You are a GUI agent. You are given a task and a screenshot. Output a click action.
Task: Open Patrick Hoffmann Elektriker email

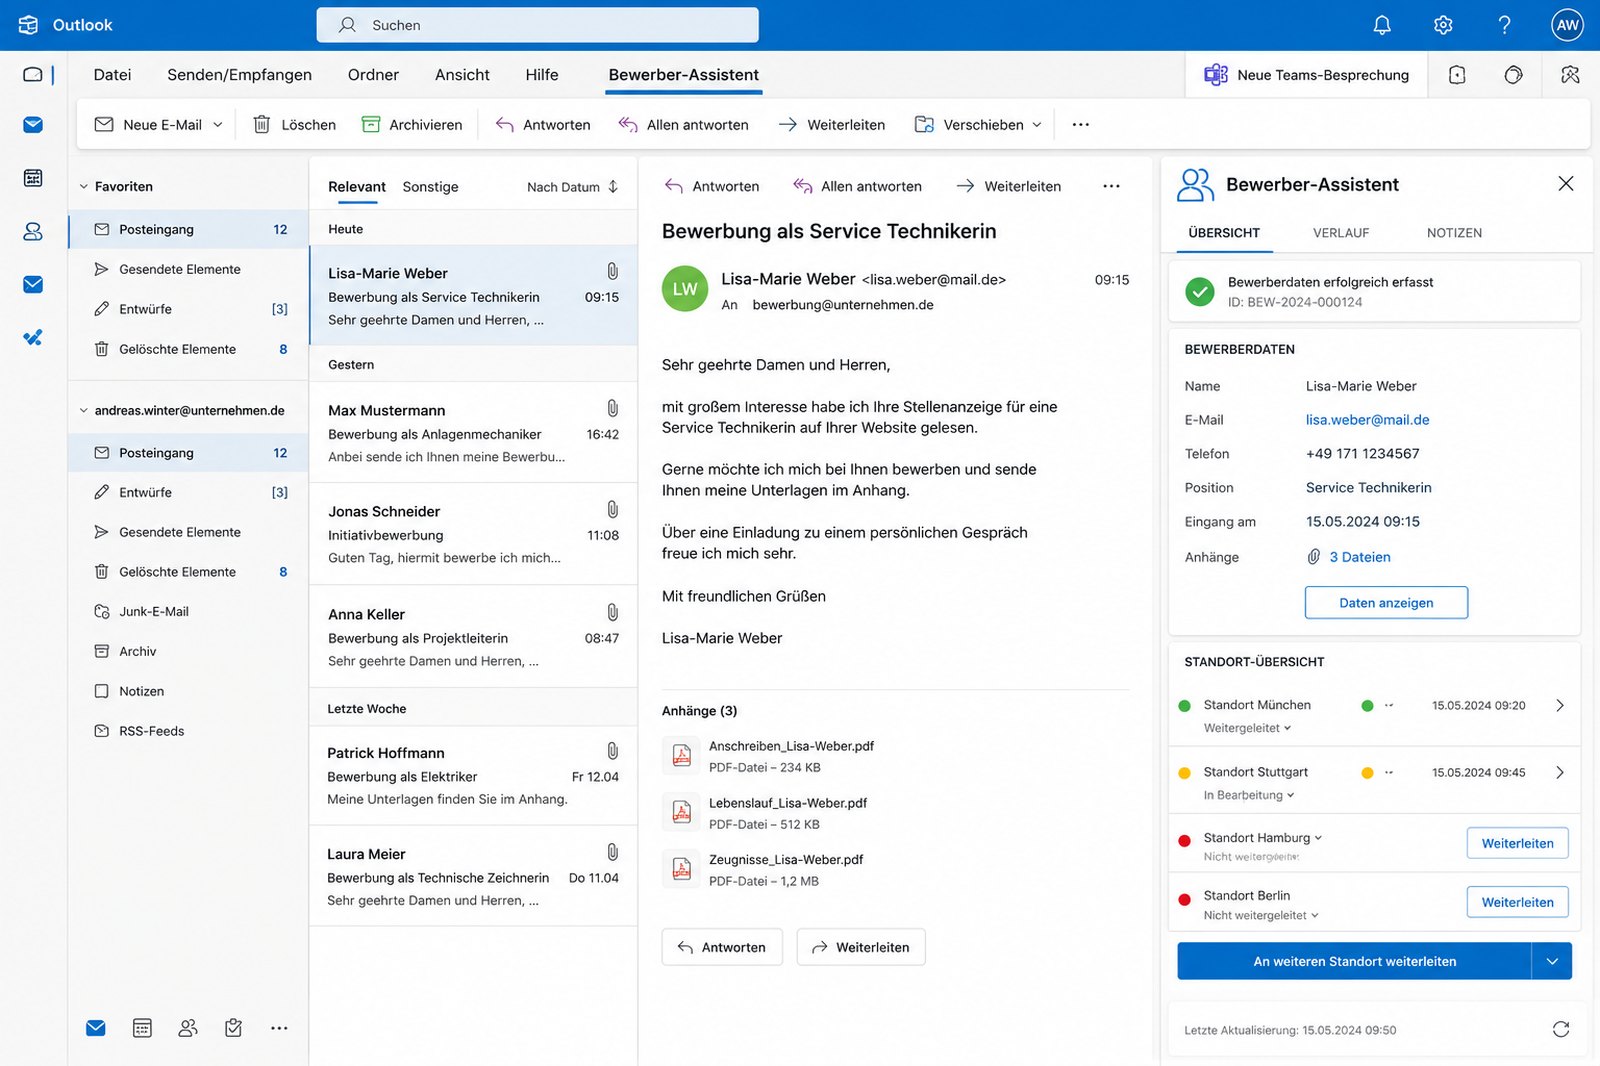(x=474, y=776)
